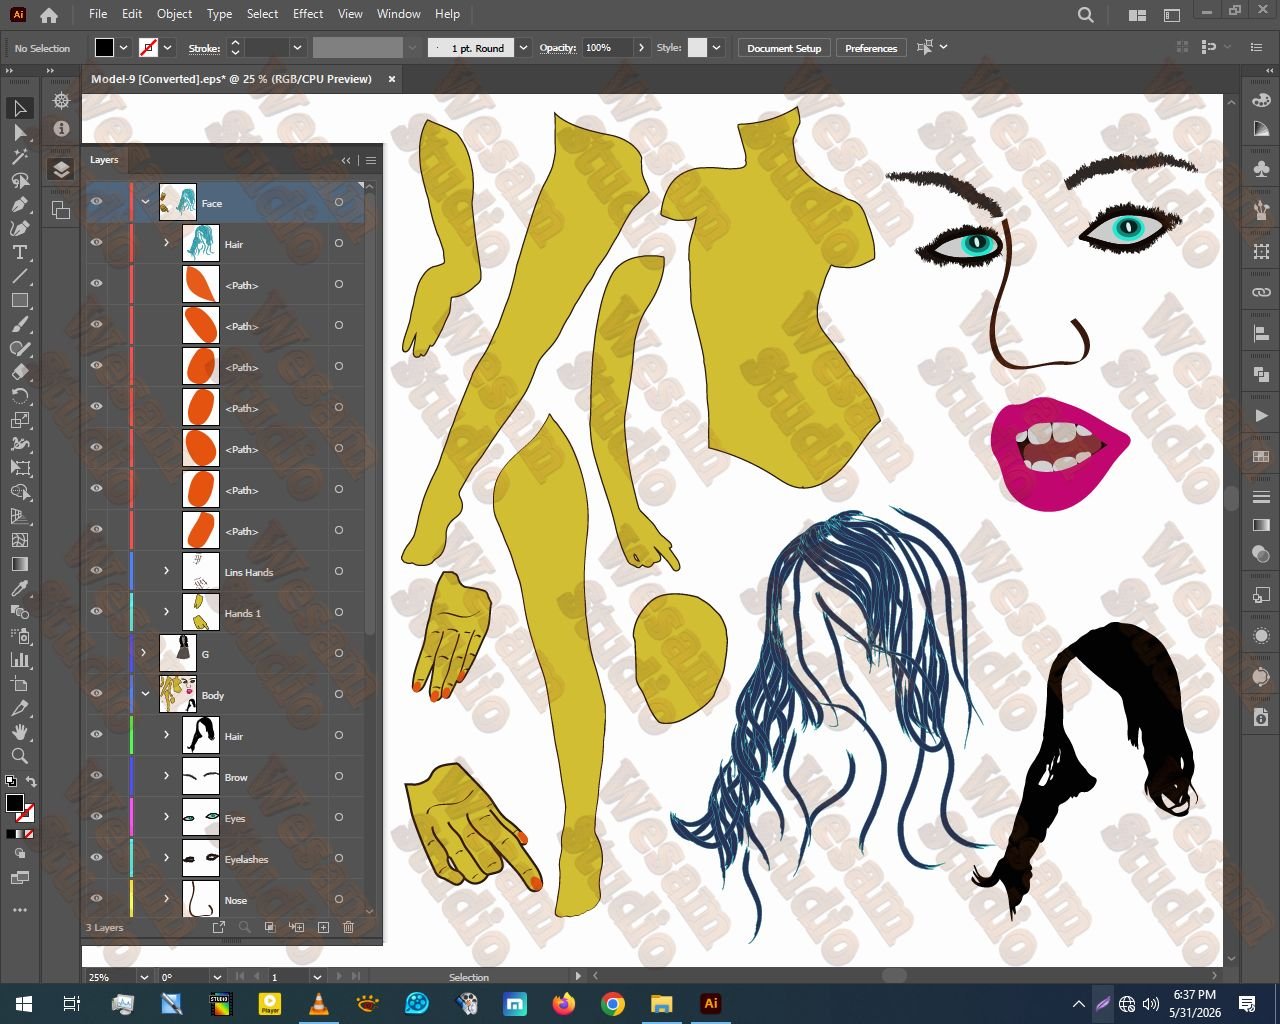Screen dimensions: 1280x1024
Task: Select the Type tool
Action: pos(20,252)
